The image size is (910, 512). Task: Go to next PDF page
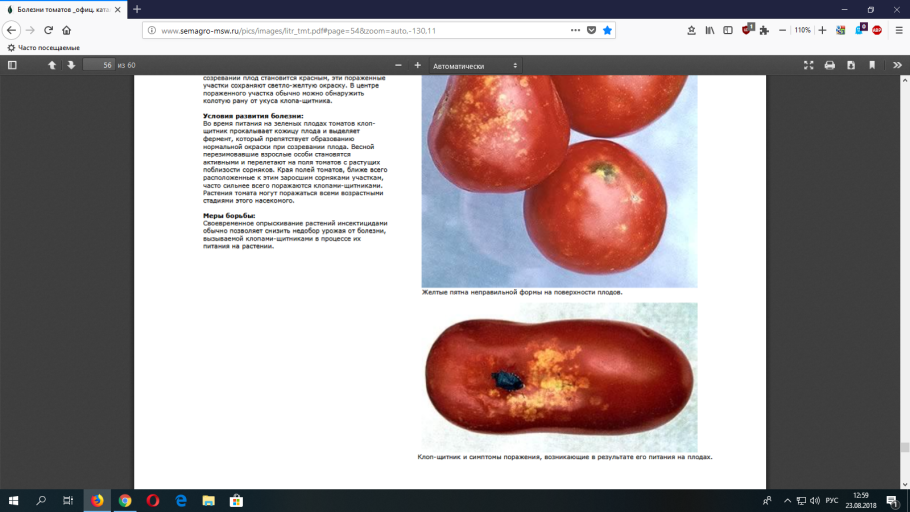(71, 65)
